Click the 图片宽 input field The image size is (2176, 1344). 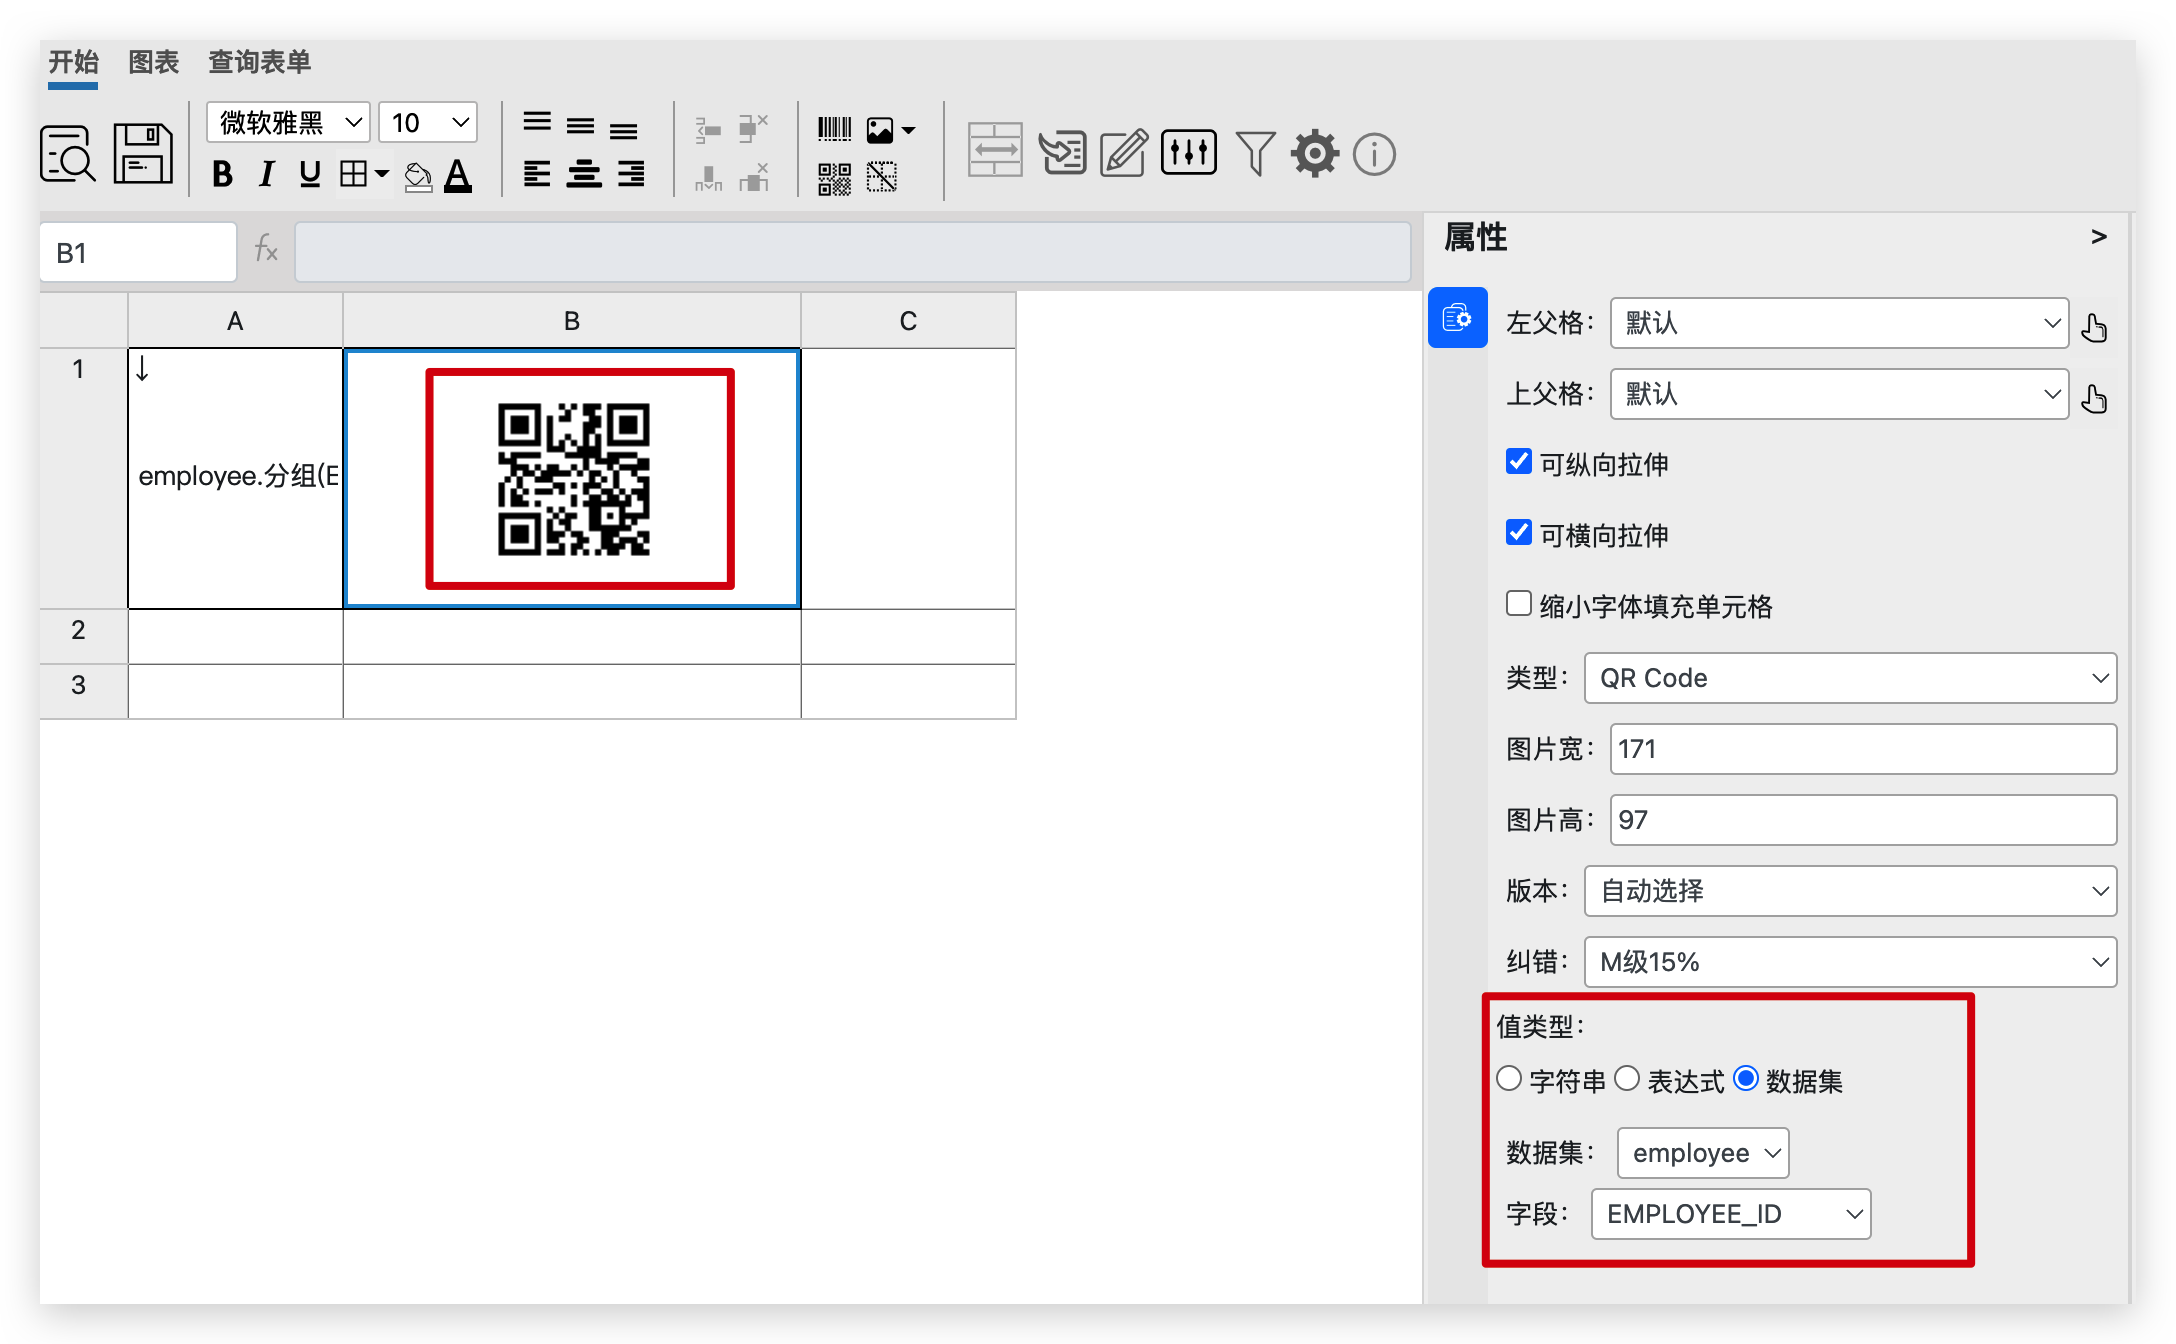(1863, 749)
